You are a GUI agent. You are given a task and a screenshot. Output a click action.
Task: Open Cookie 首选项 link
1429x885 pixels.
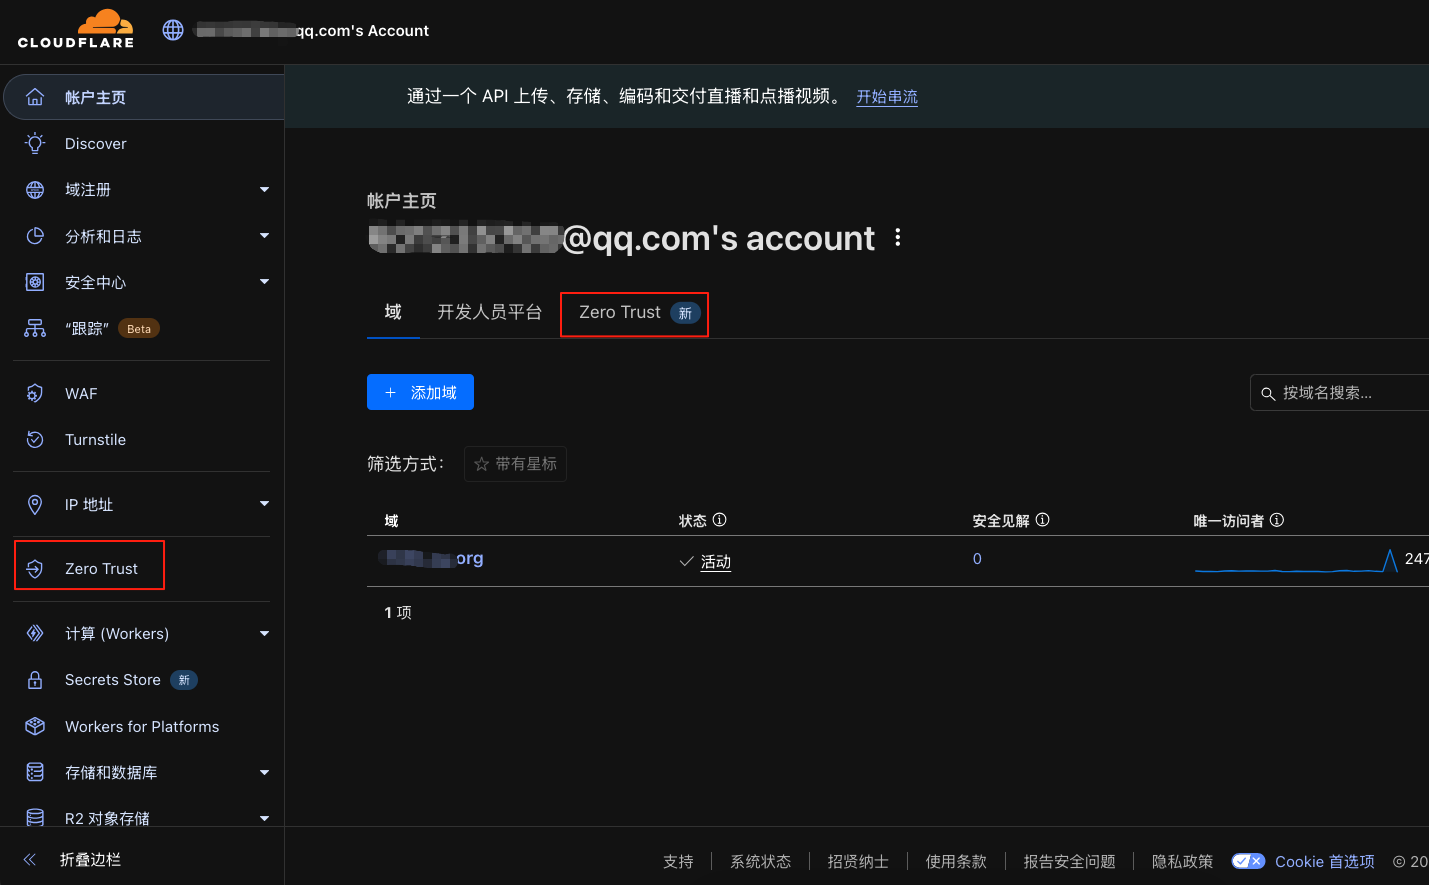click(1324, 861)
